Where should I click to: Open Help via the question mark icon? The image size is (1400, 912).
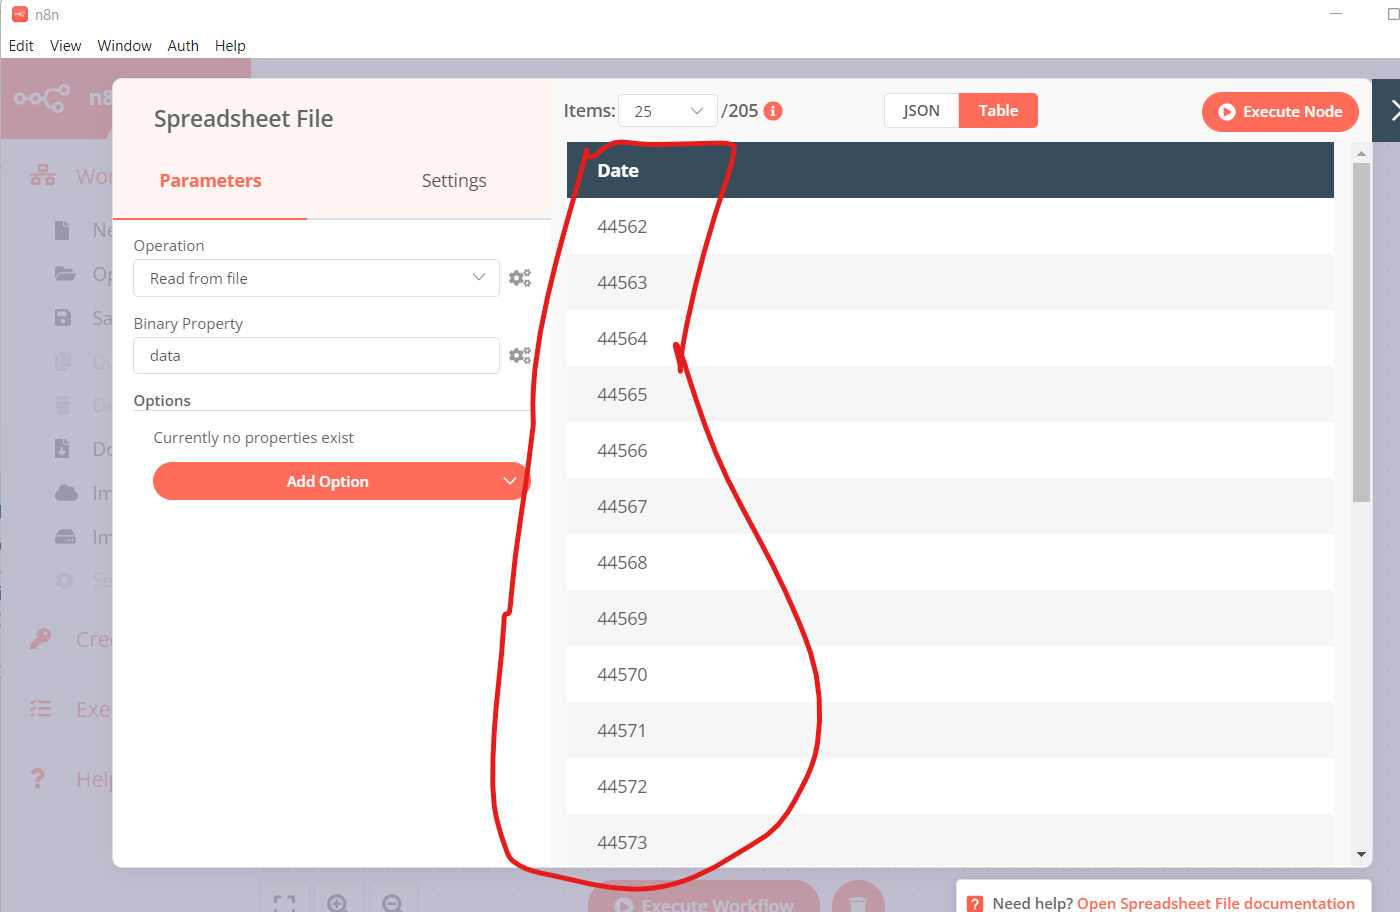point(38,779)
